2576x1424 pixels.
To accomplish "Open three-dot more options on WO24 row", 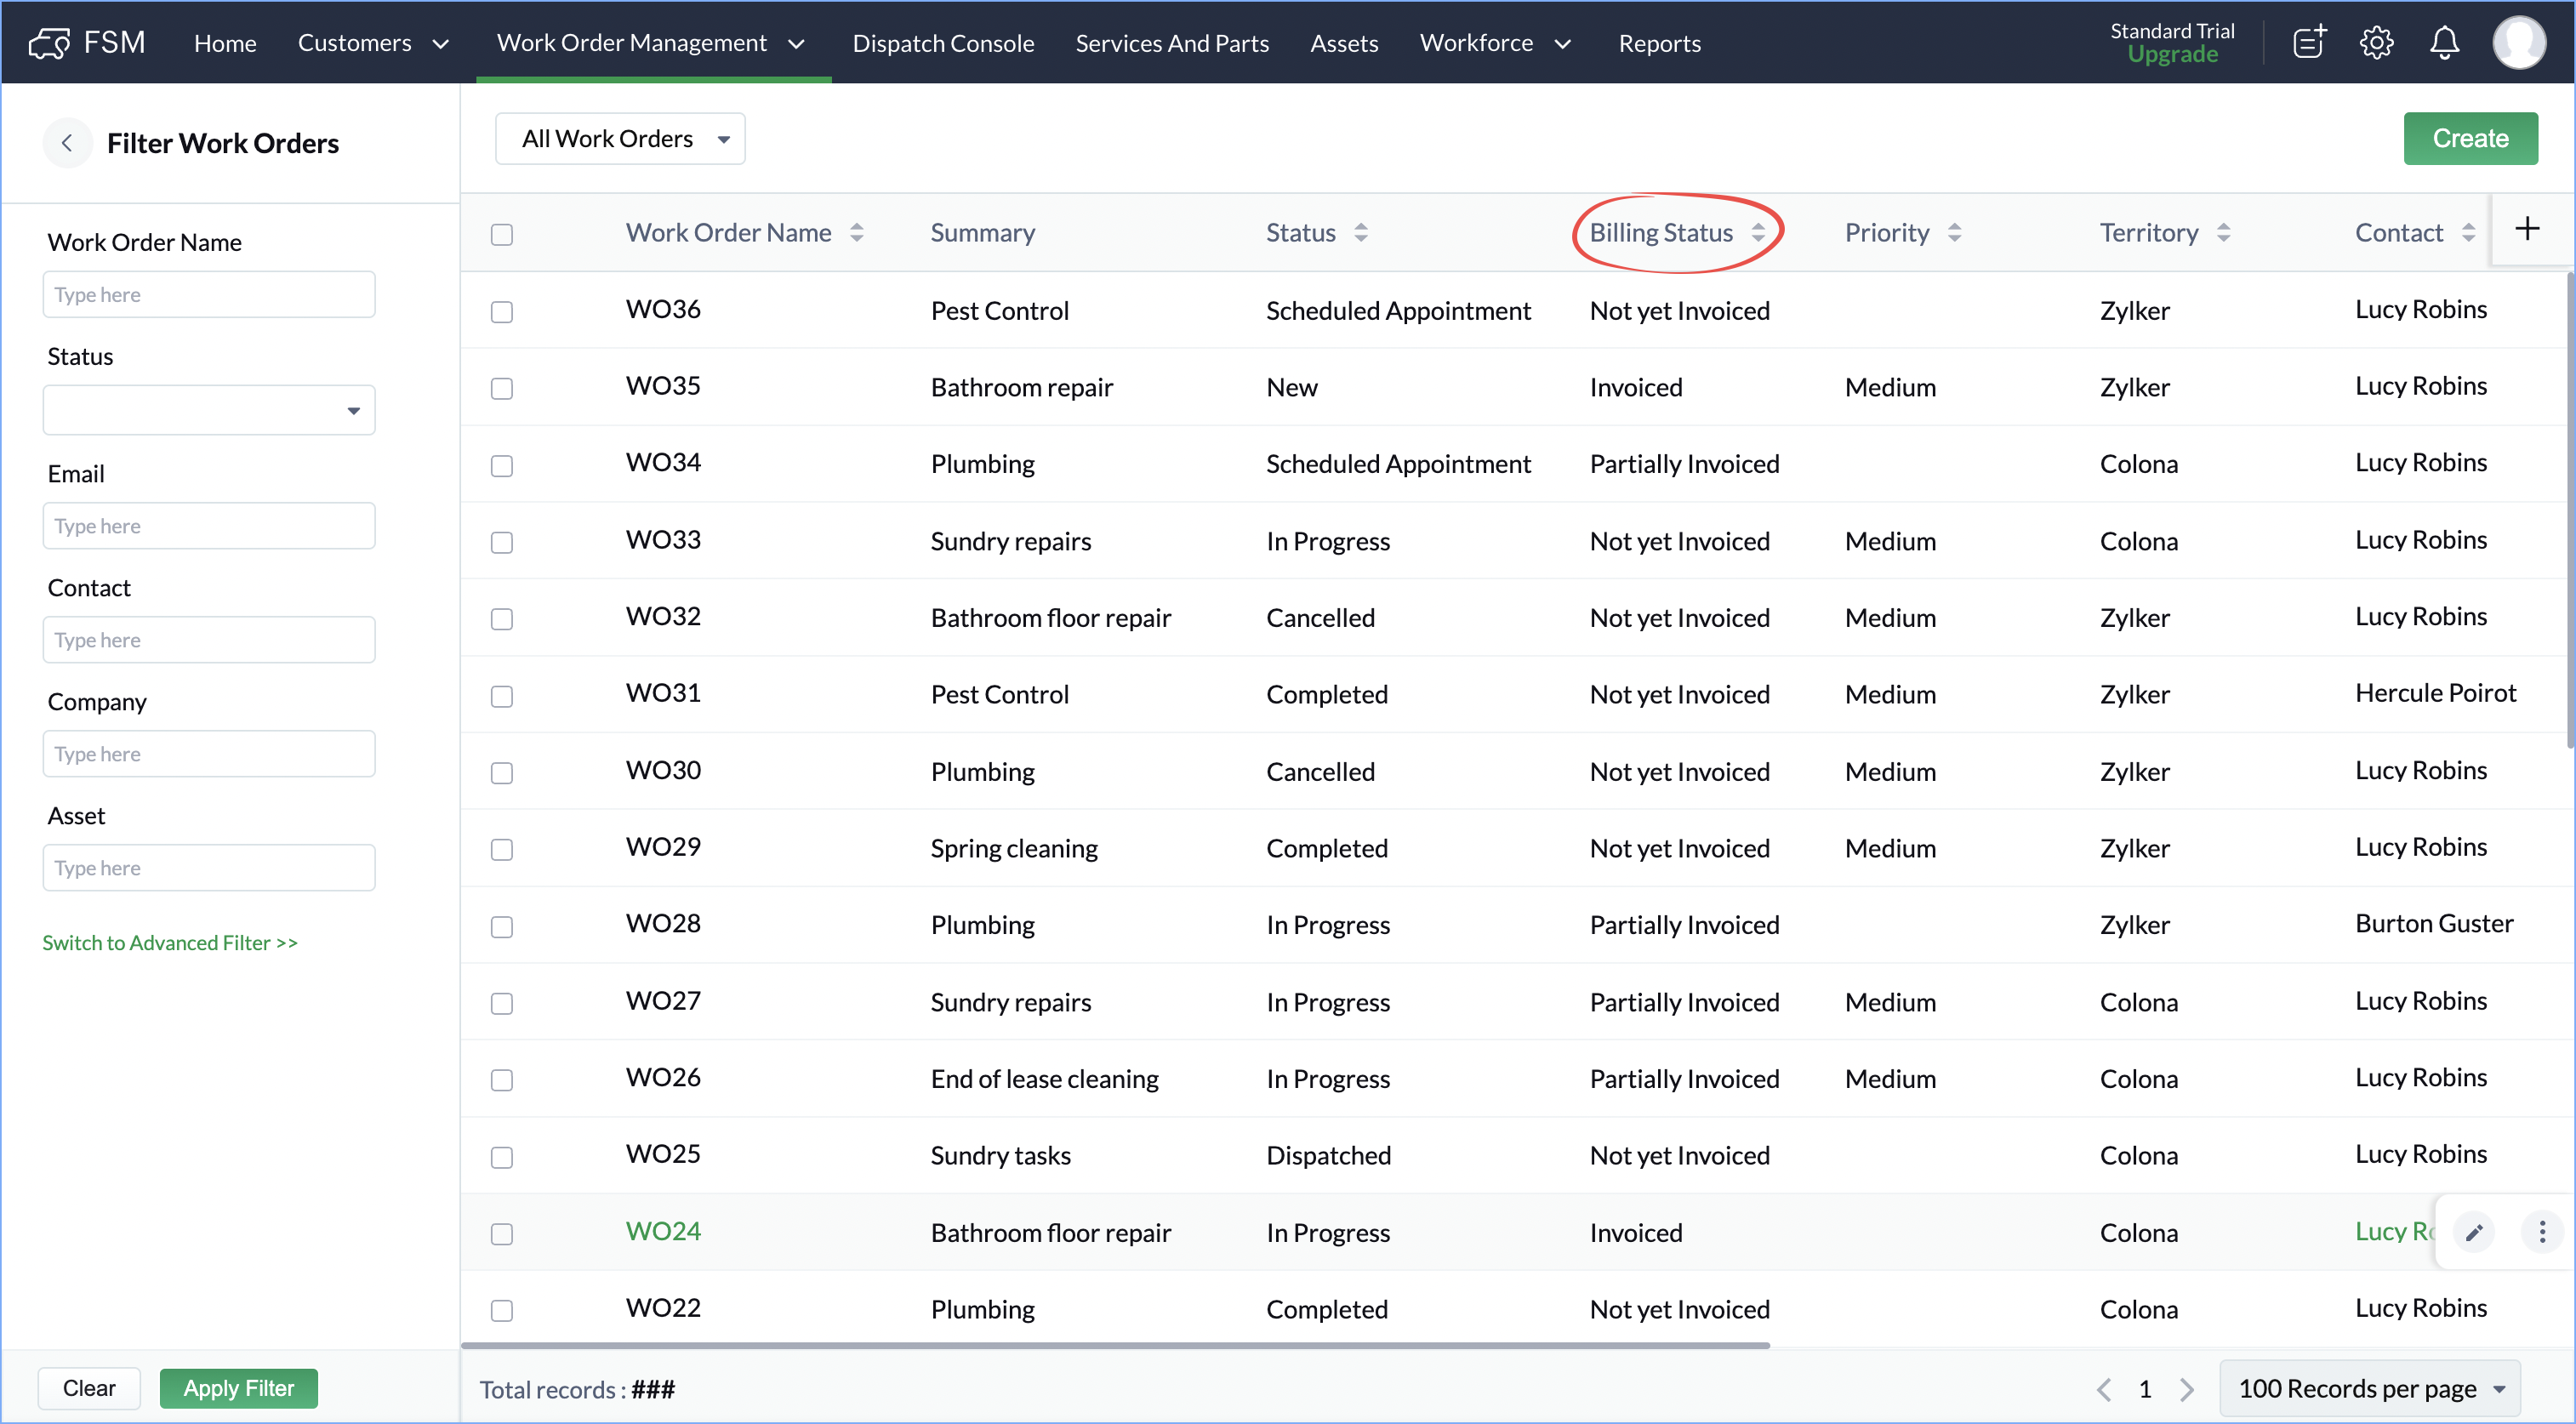I will [2542, 1232].
